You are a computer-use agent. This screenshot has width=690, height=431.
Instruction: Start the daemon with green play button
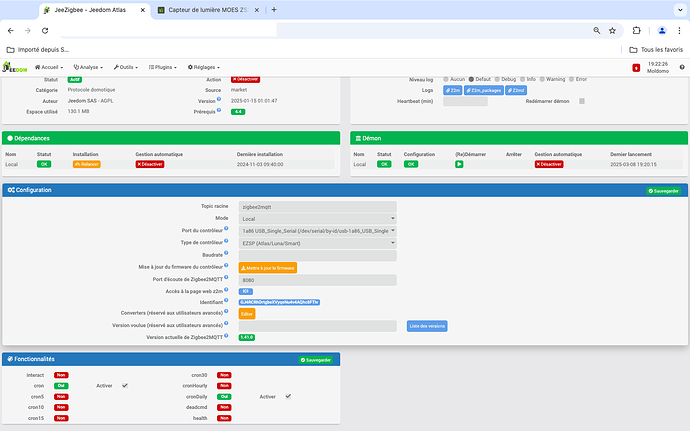pos(459,164)
